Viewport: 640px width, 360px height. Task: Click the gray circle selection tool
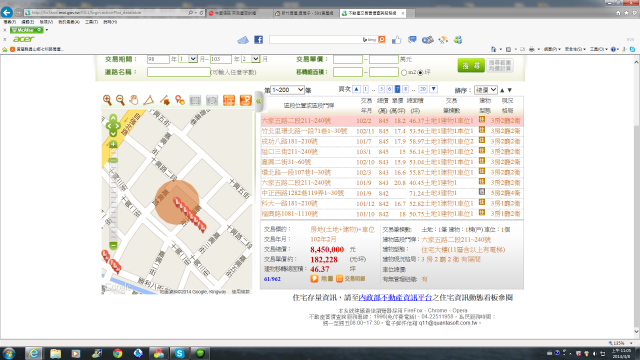point(212,100)
